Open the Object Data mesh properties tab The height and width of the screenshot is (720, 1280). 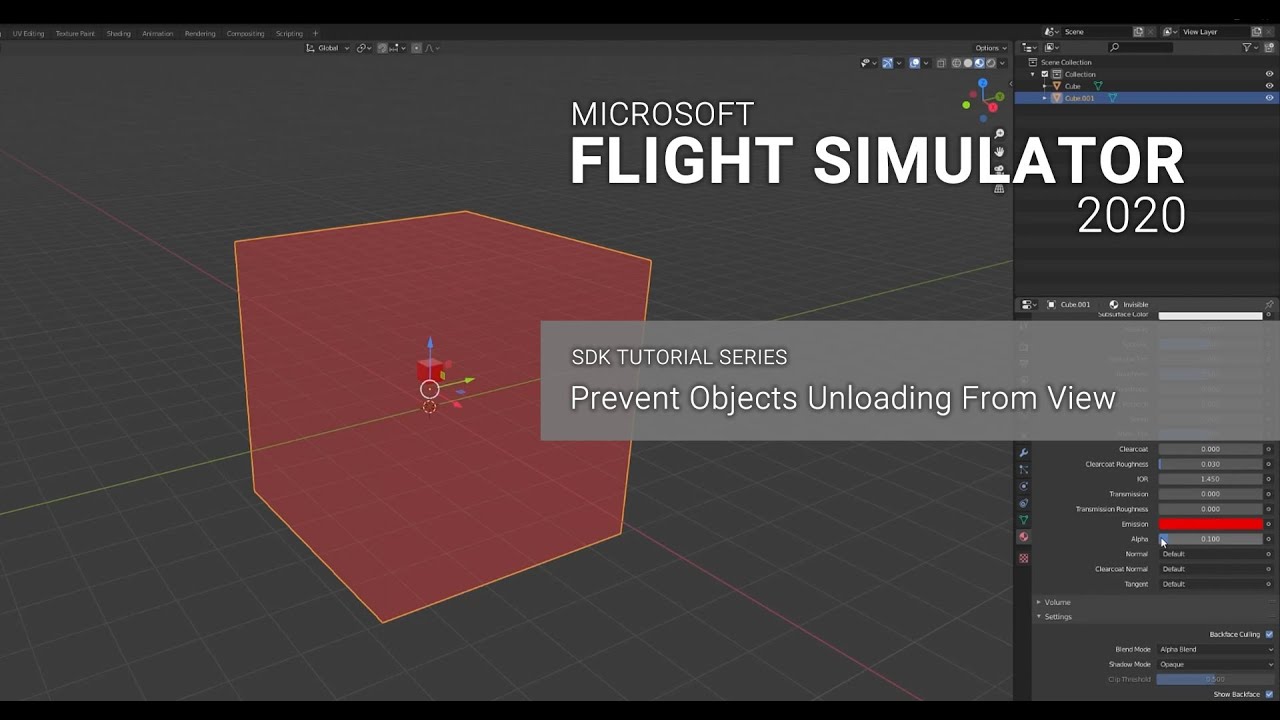[x=1023, y=520]
